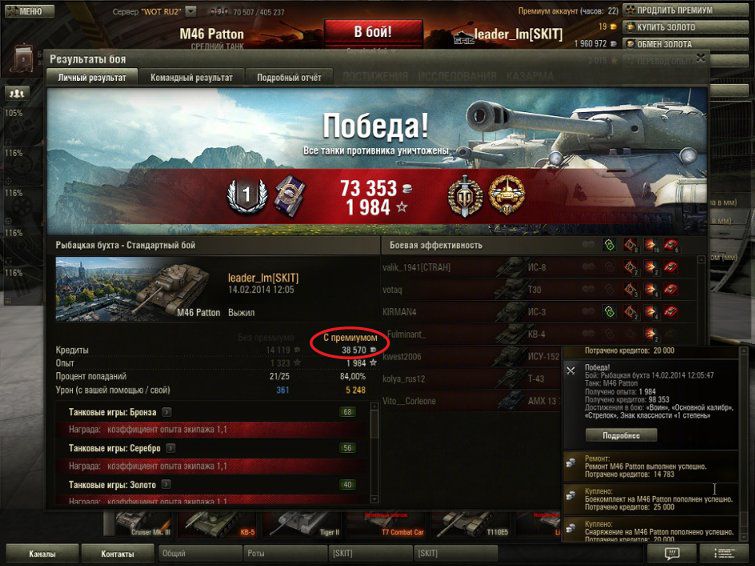This screenshot has height=566, width=755.
Task: Click the squad platoon icon at top left
Action: click(x=17, y=93)
